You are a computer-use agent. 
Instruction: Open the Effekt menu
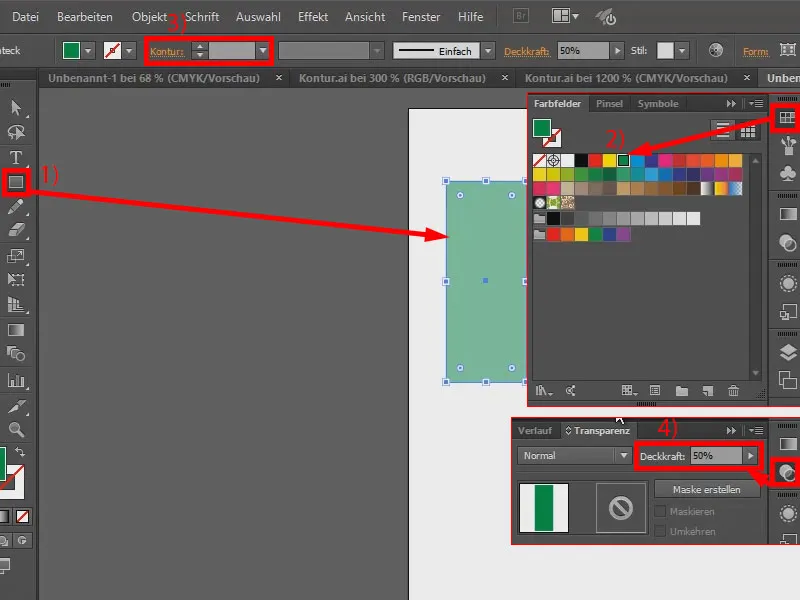click(313, 17)
